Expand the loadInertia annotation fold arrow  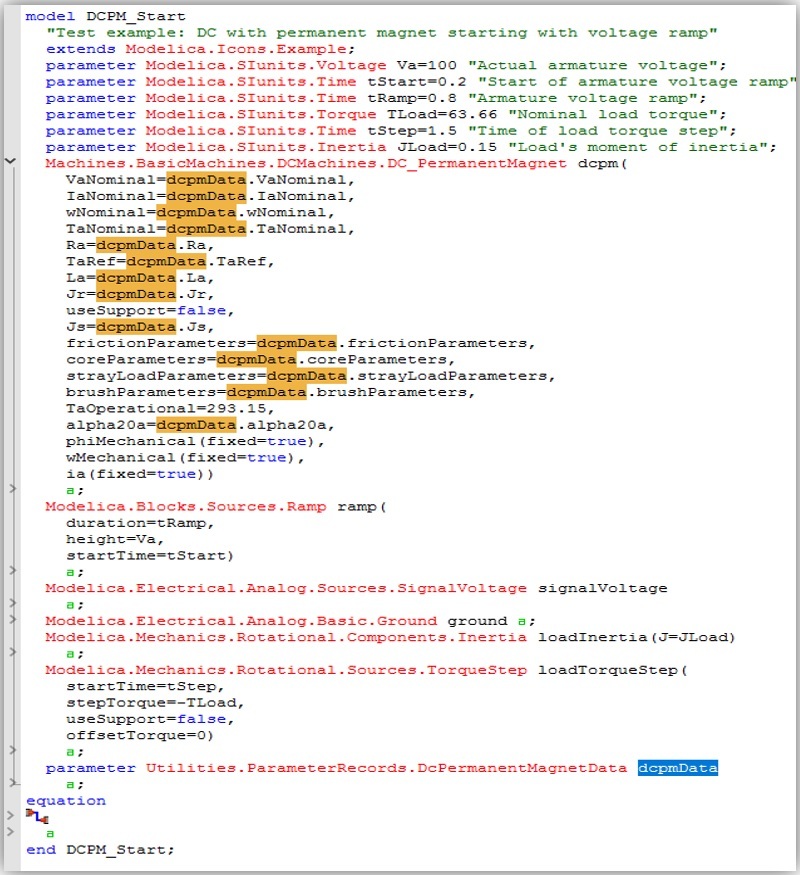pos(12,652)
